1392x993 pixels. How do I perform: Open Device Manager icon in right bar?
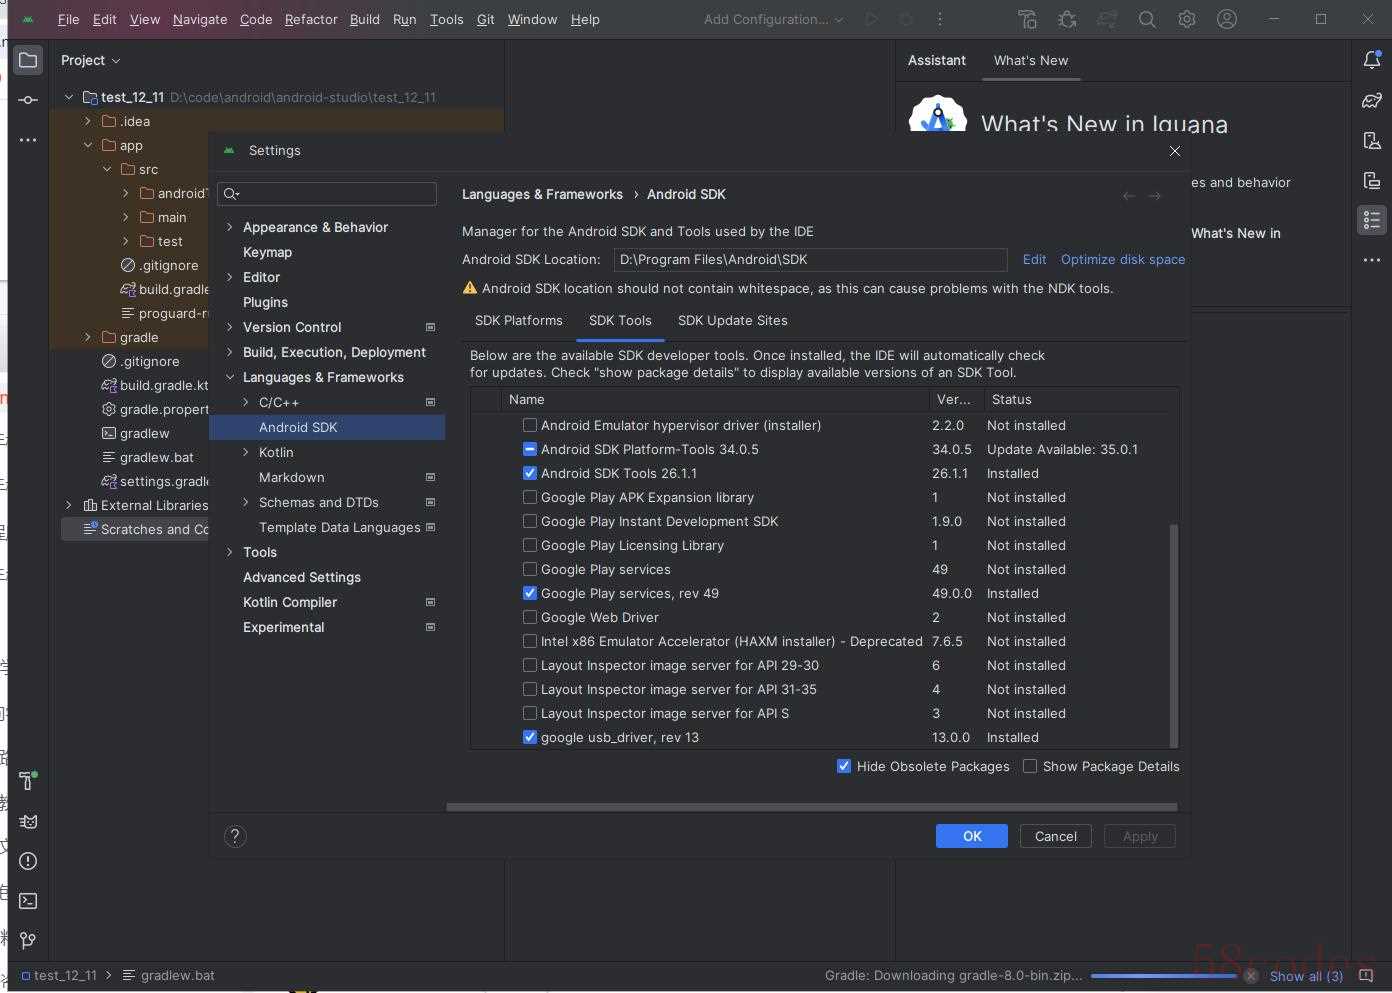click(1372, 140)
